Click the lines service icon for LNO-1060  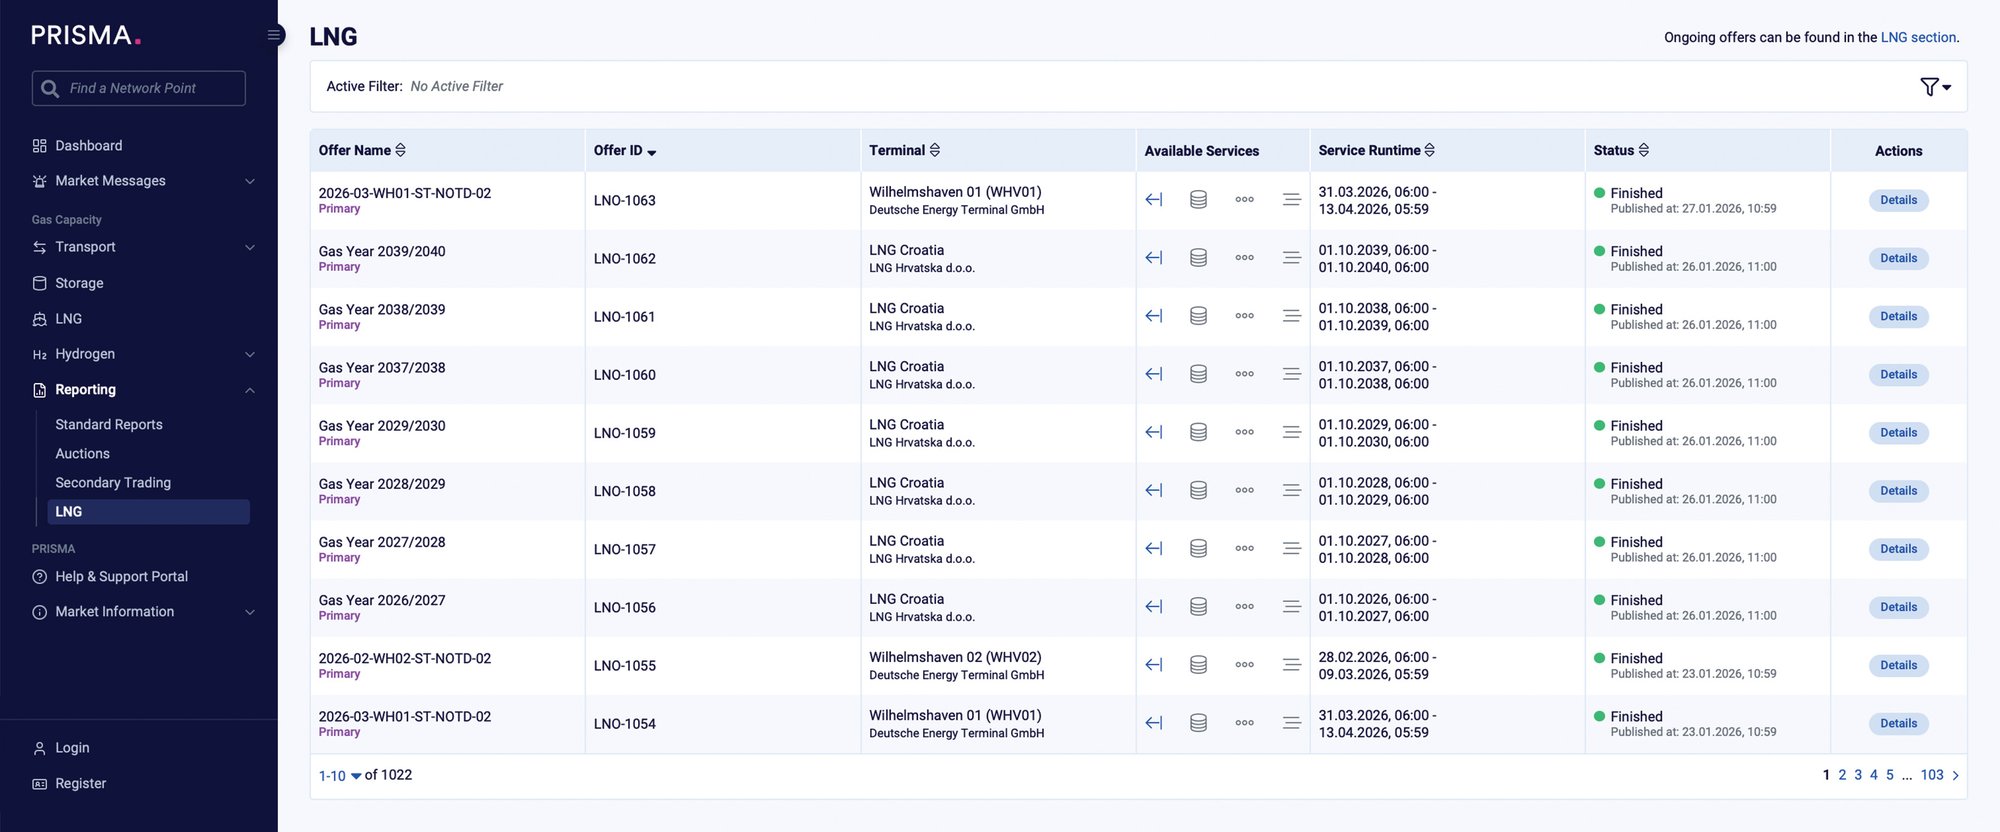point(1291,374)
